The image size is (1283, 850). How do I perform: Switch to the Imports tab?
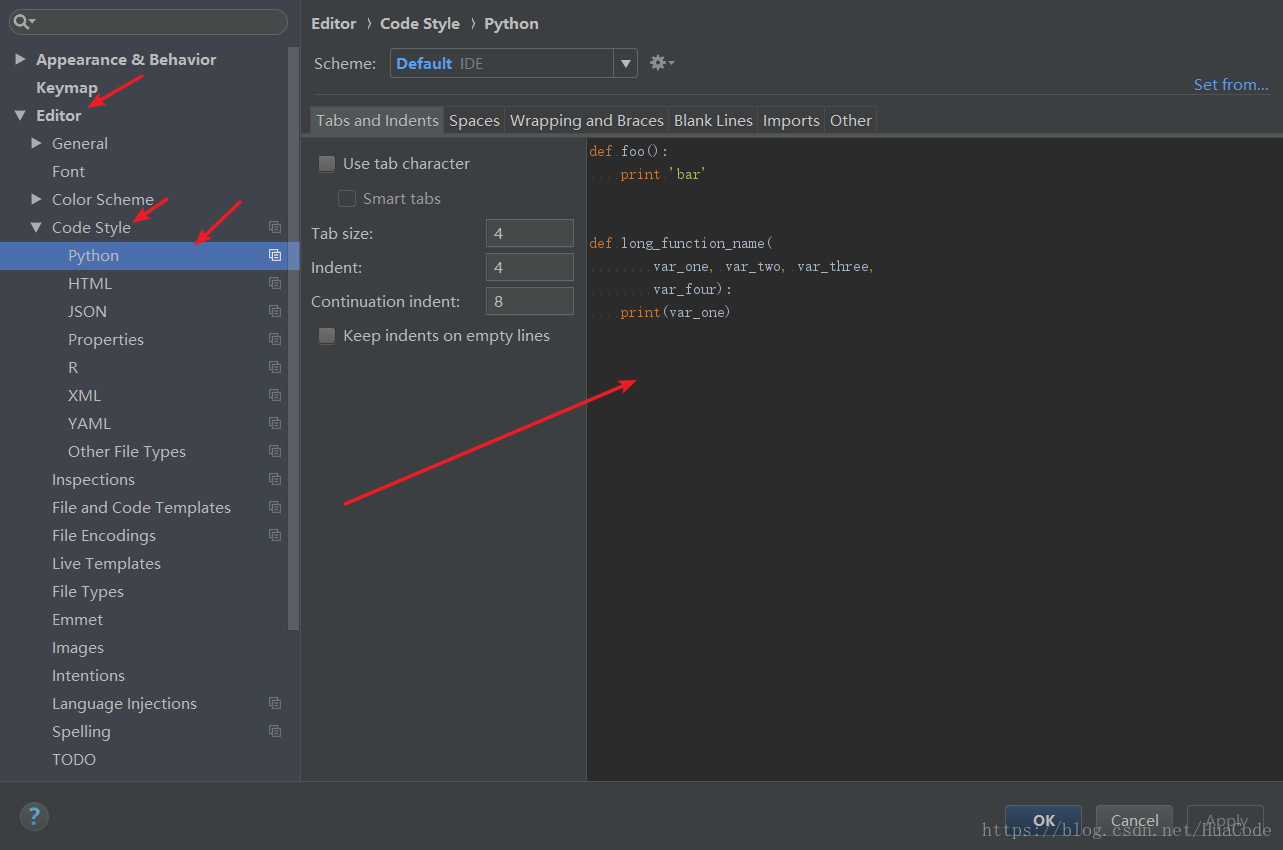(x=791, y=120)
